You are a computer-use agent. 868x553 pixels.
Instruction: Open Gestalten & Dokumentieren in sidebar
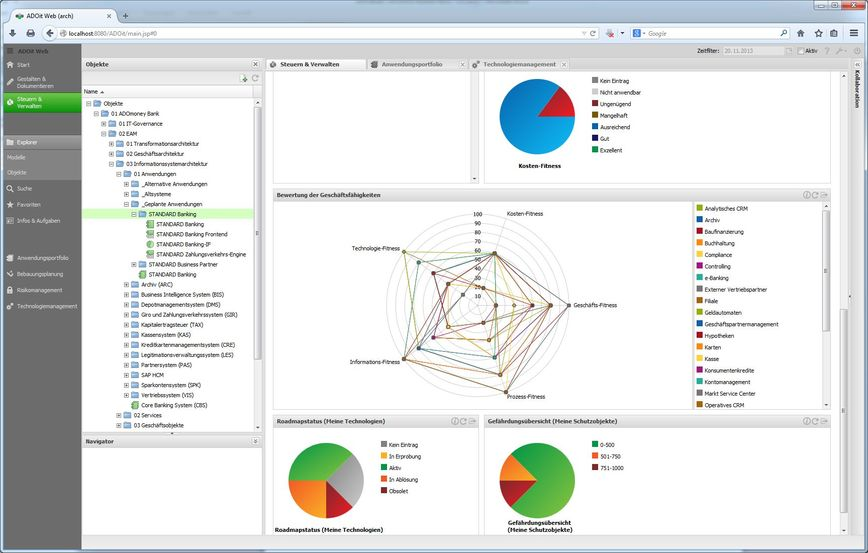42,82
